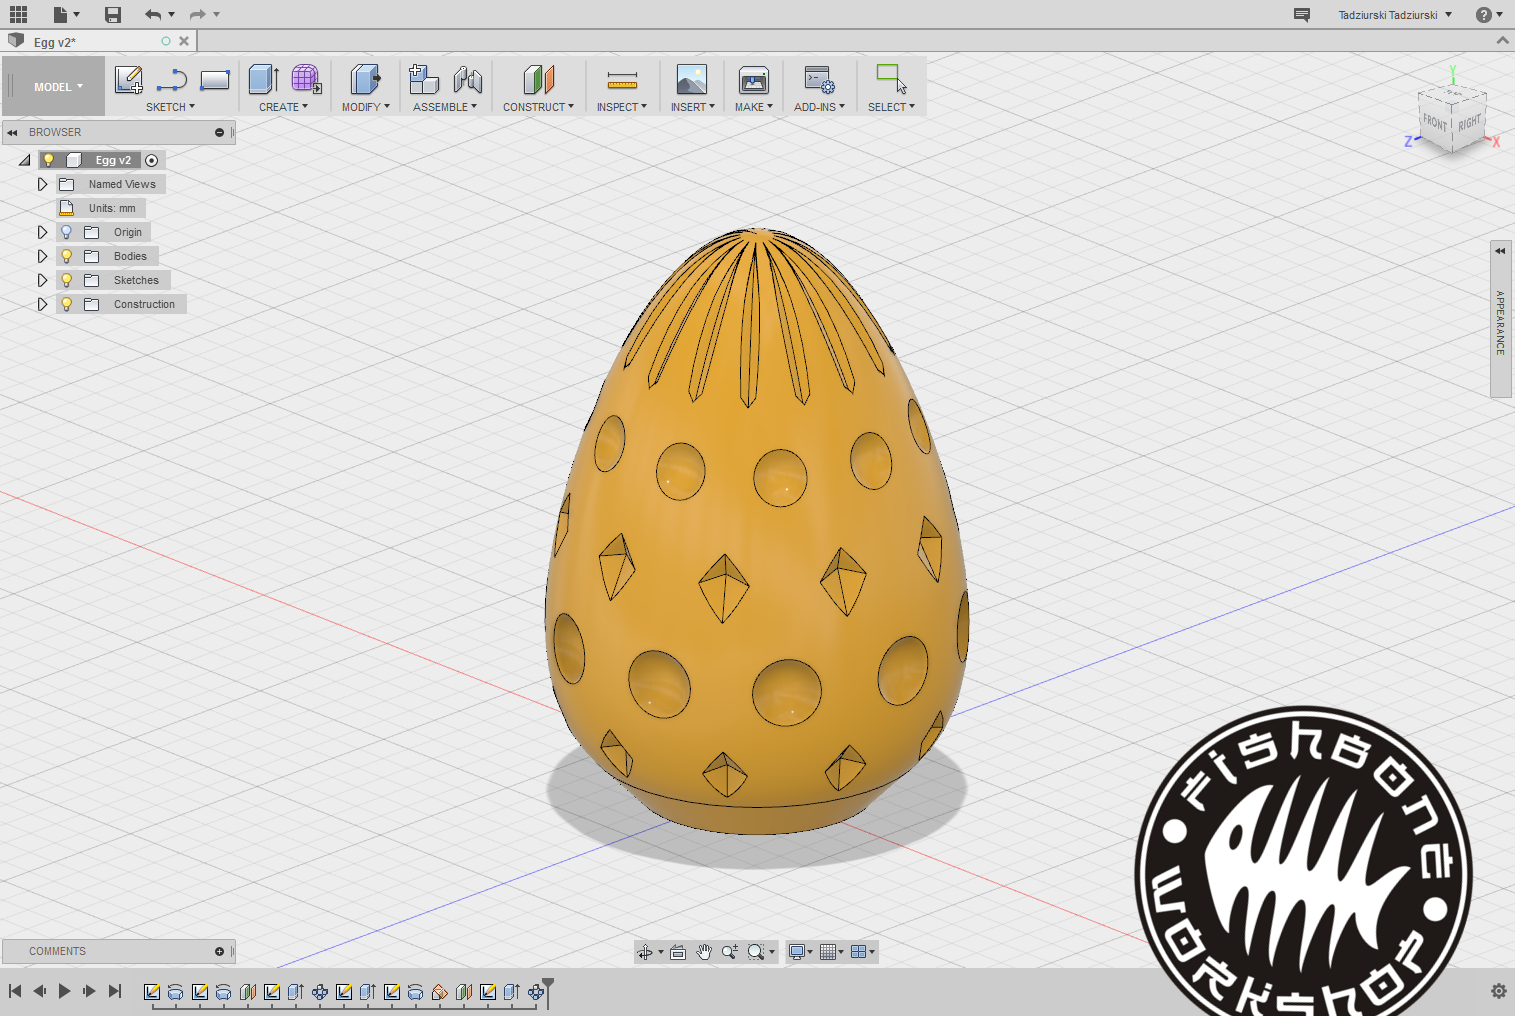This screenshot has height=1016, width=1515.
Task: Click the FRONT face of the ViewCube
Action: [x=1435, y=122]
